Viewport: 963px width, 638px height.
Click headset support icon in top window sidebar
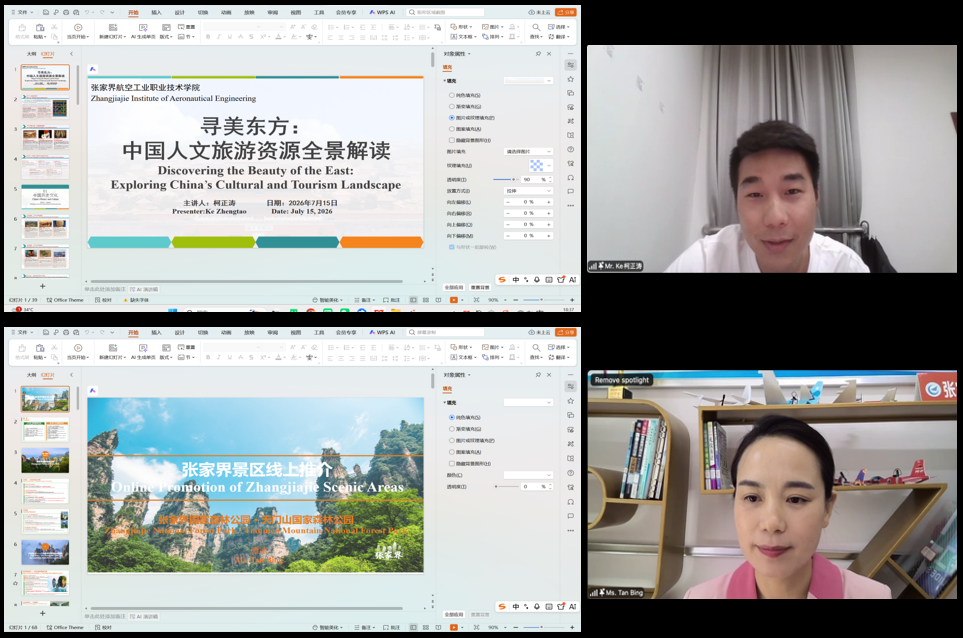coord(571,177)
